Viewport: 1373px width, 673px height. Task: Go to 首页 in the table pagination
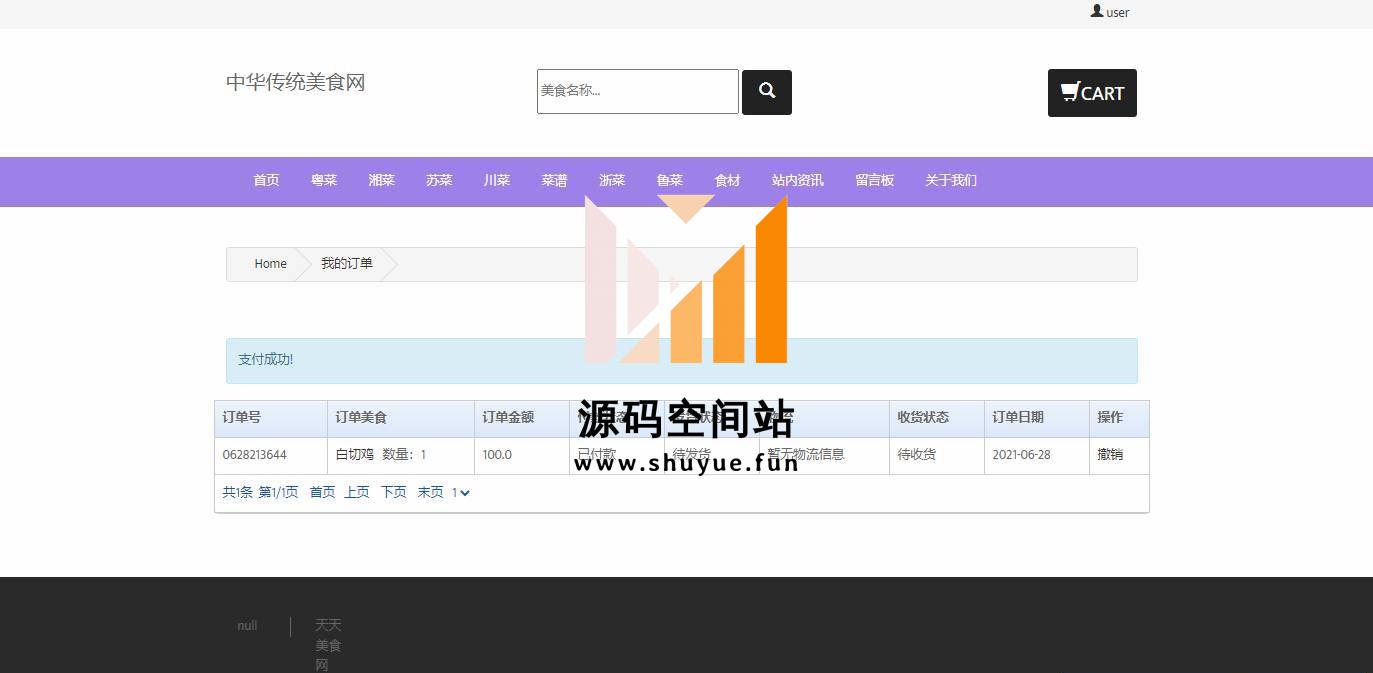(x=322, y=492)
